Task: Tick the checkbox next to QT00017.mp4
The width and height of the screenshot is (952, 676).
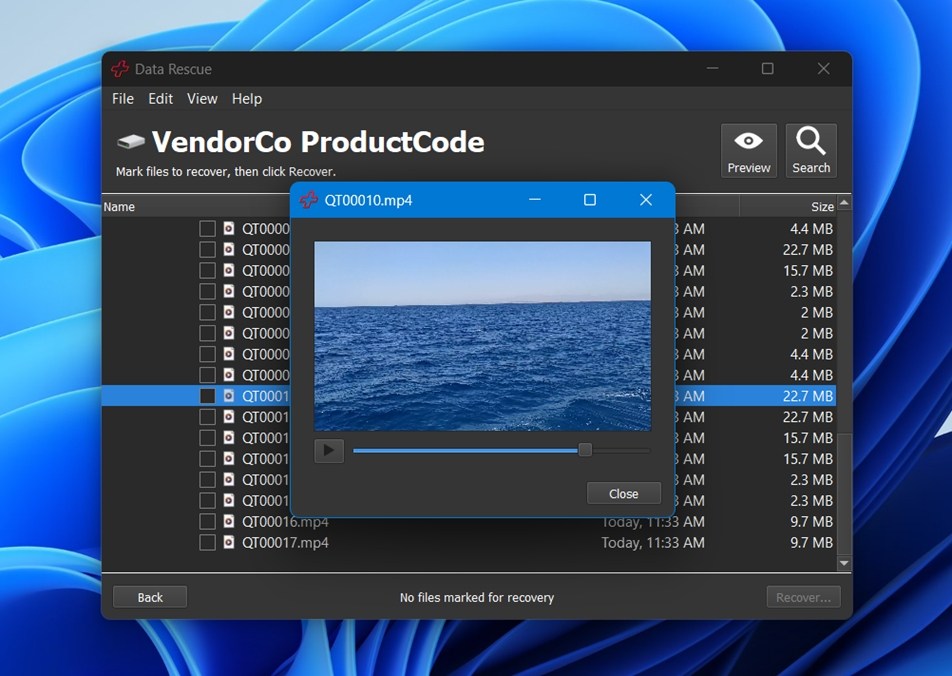Action: pyautogui.click(x=207, y=542)
